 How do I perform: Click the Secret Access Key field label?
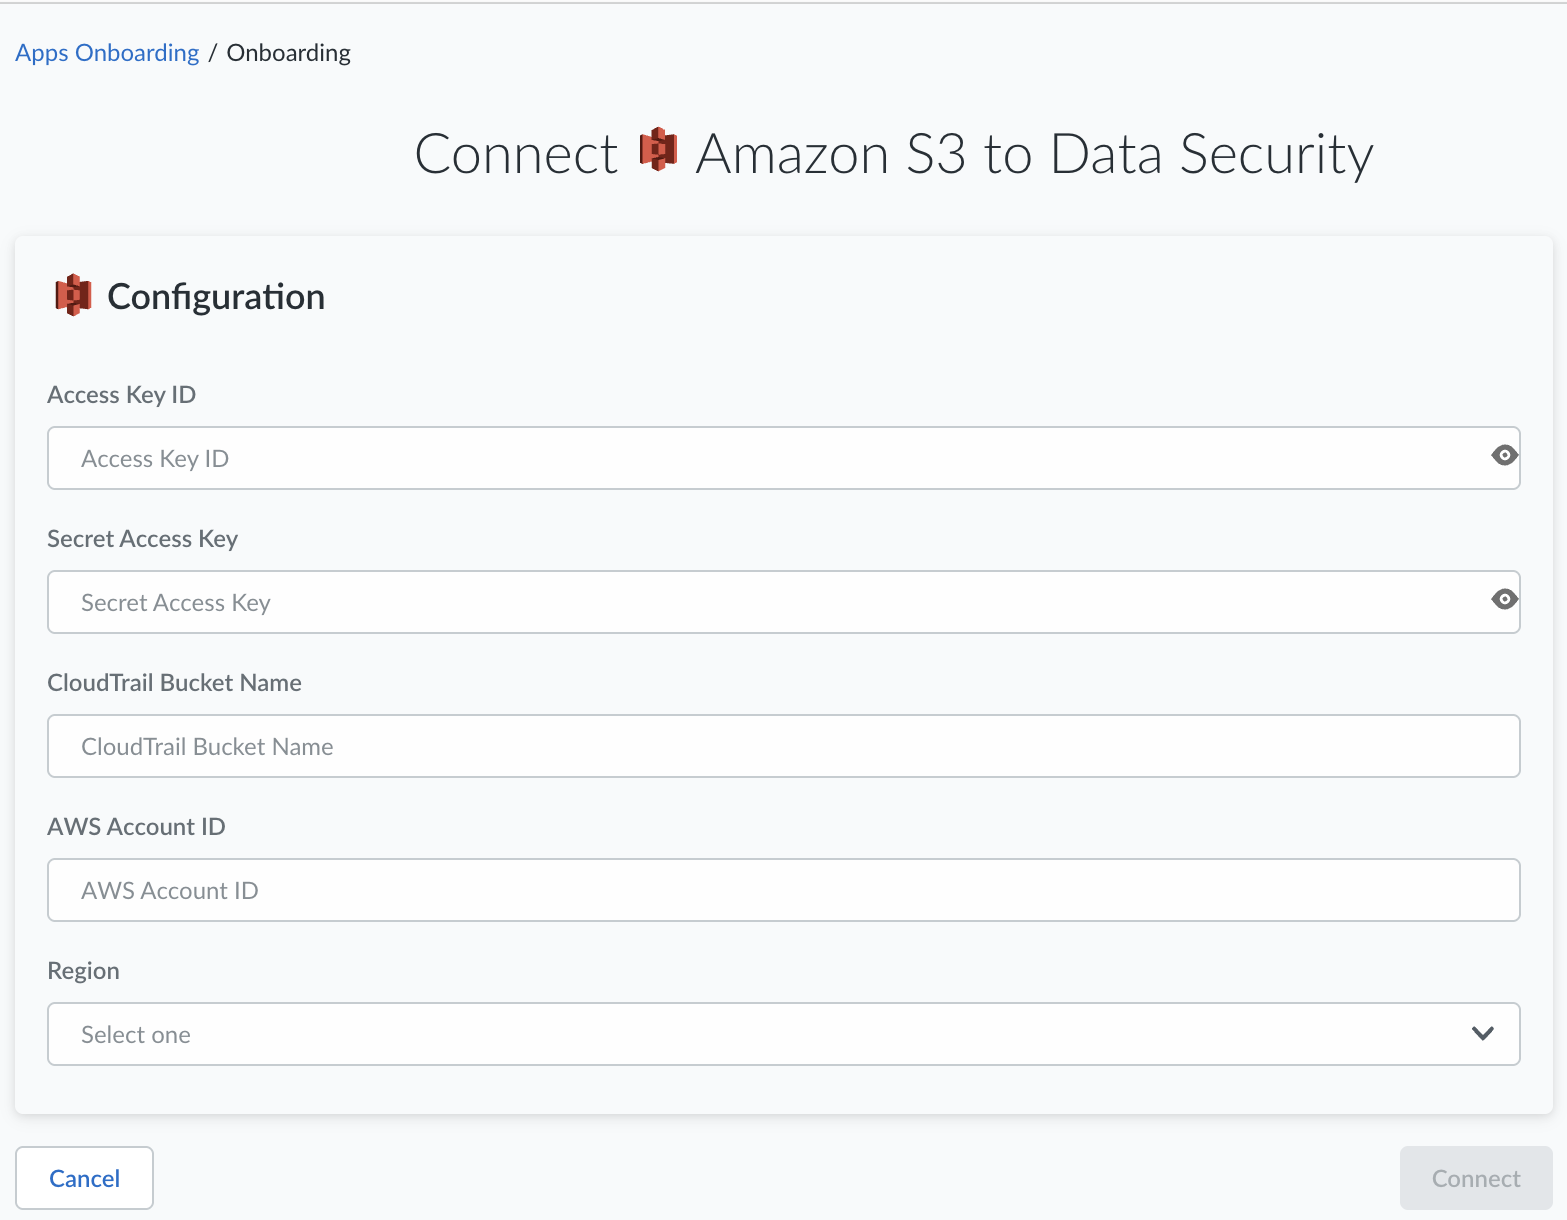pyautogui.click(x=143, y=539)
